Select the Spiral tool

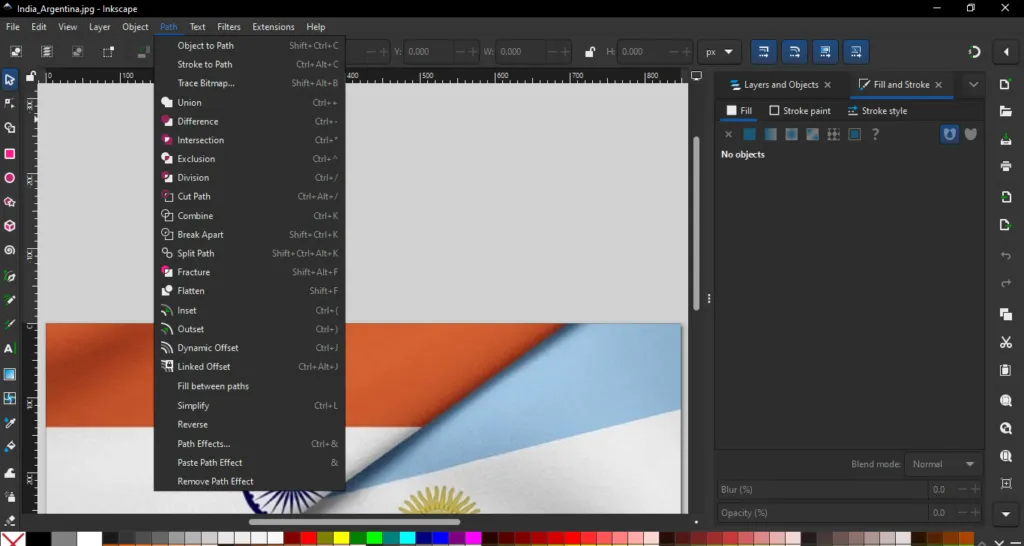pos(9,250)
